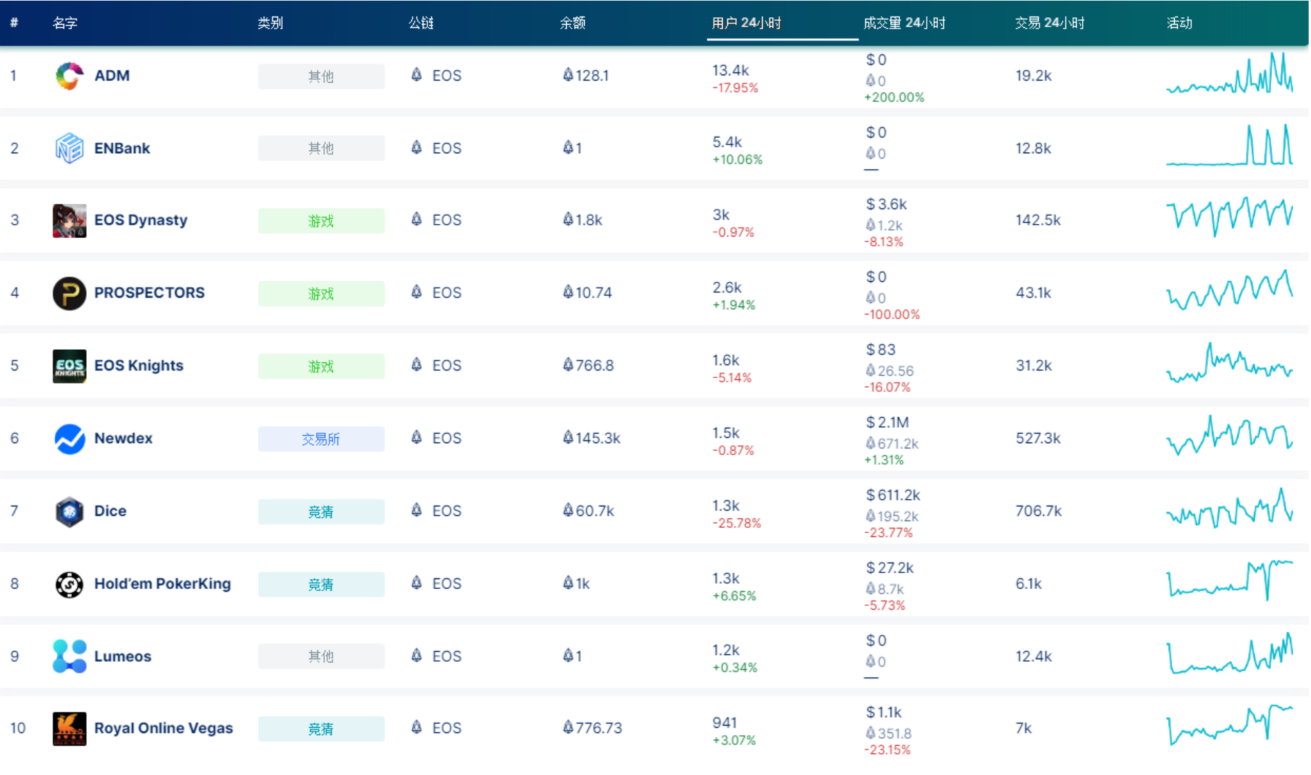
Task: Click the 13.4k users value for ADM
Action: pyautogui.click(x=730, y=70)
